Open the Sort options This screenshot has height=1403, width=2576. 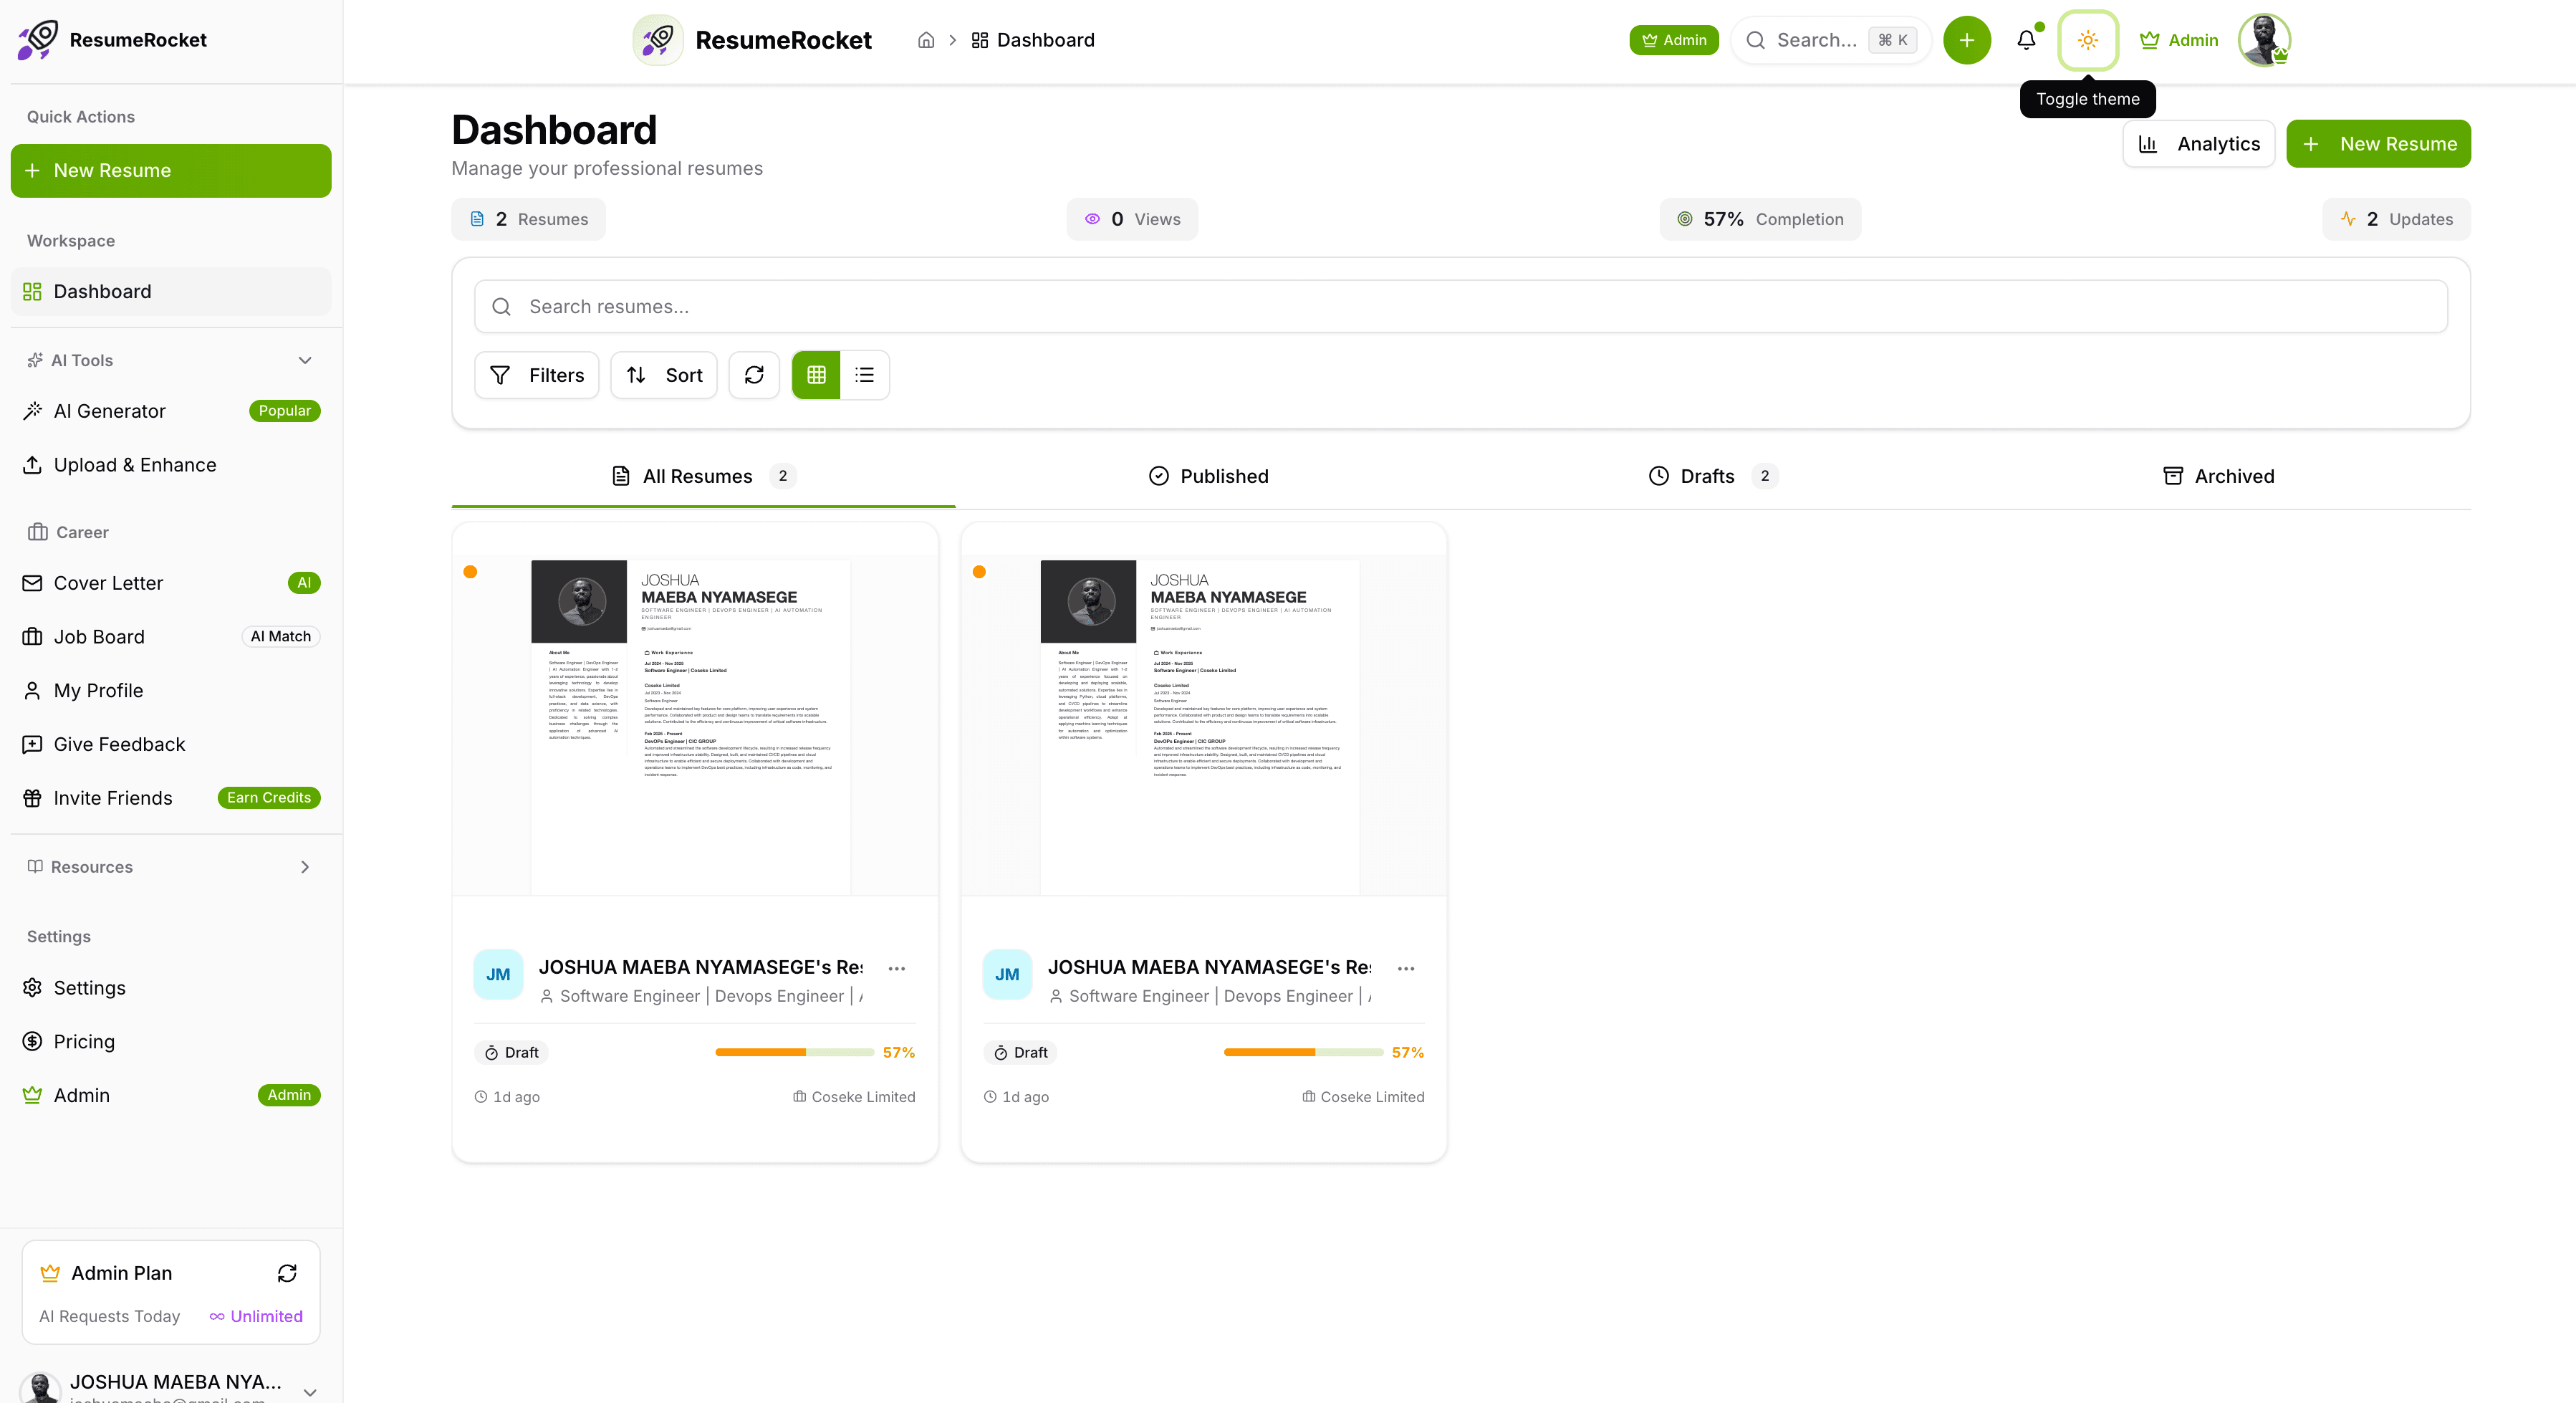663,375
